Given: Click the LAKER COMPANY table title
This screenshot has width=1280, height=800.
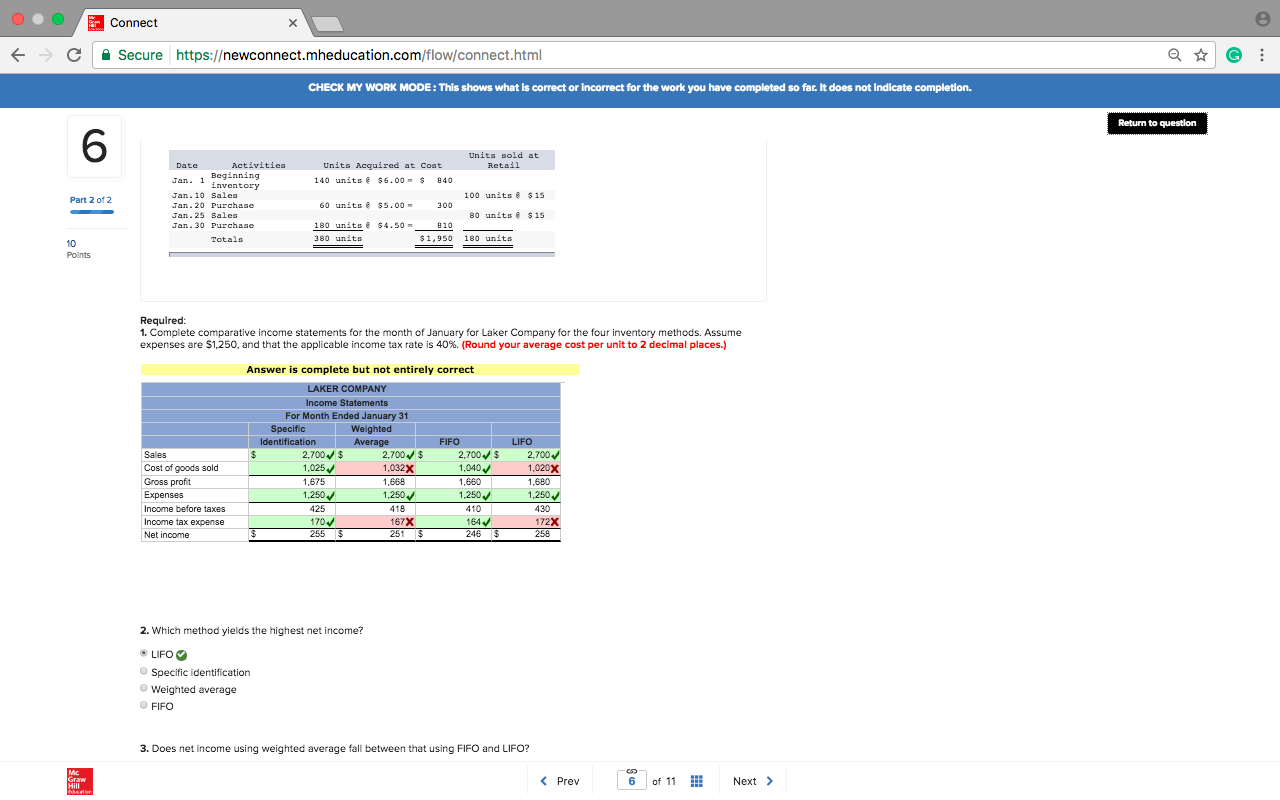Looking at the screenshot, I should point(347,389).
